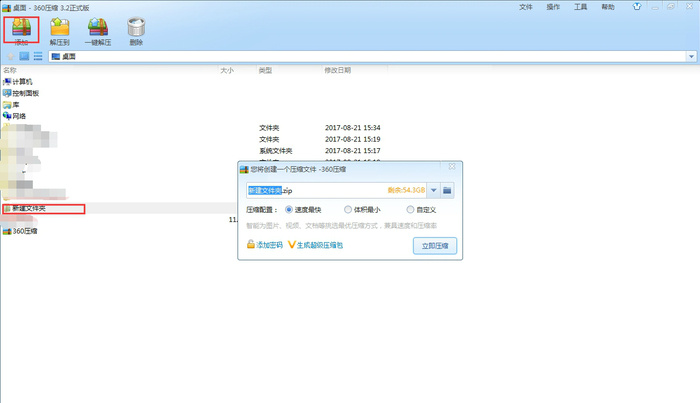Viewport: 700px width, 403px height.
Task: Select the 360压缩 item in the list
Action: 20,231
